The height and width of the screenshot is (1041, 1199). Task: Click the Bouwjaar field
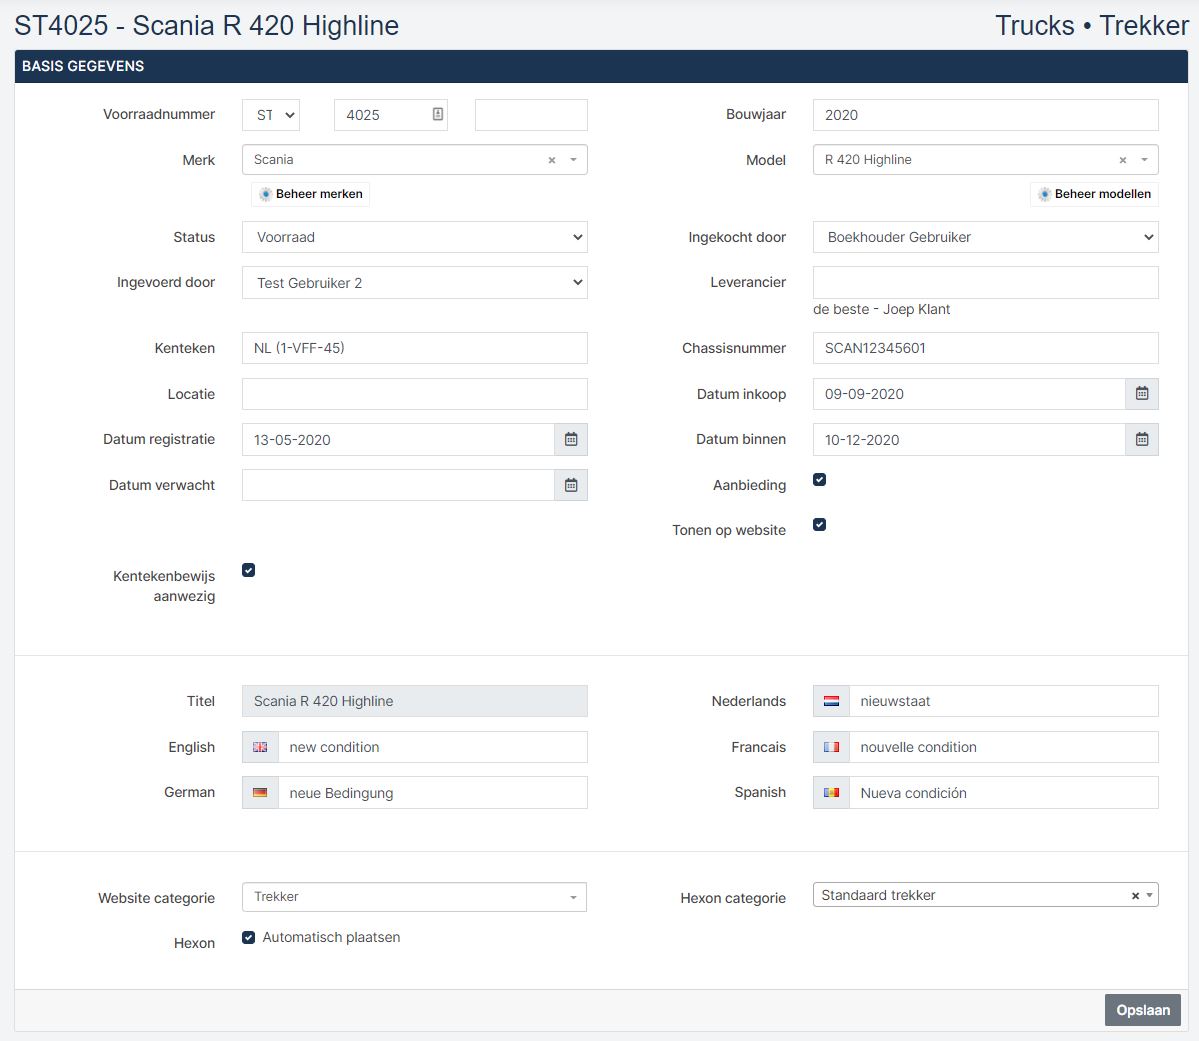986,115
